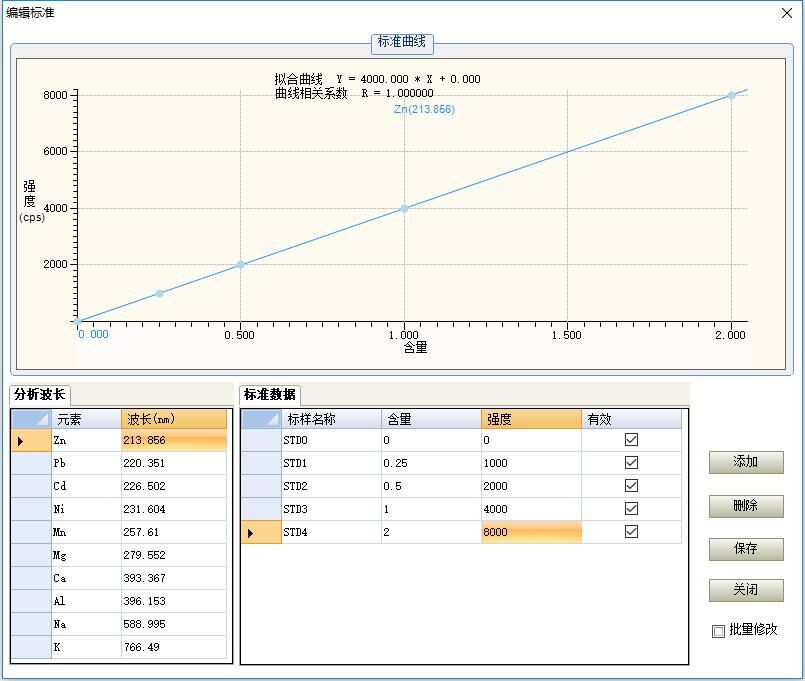805x681 pixels.
Task: Switch to the 分析波长 tab
Action: coord(40,394)
